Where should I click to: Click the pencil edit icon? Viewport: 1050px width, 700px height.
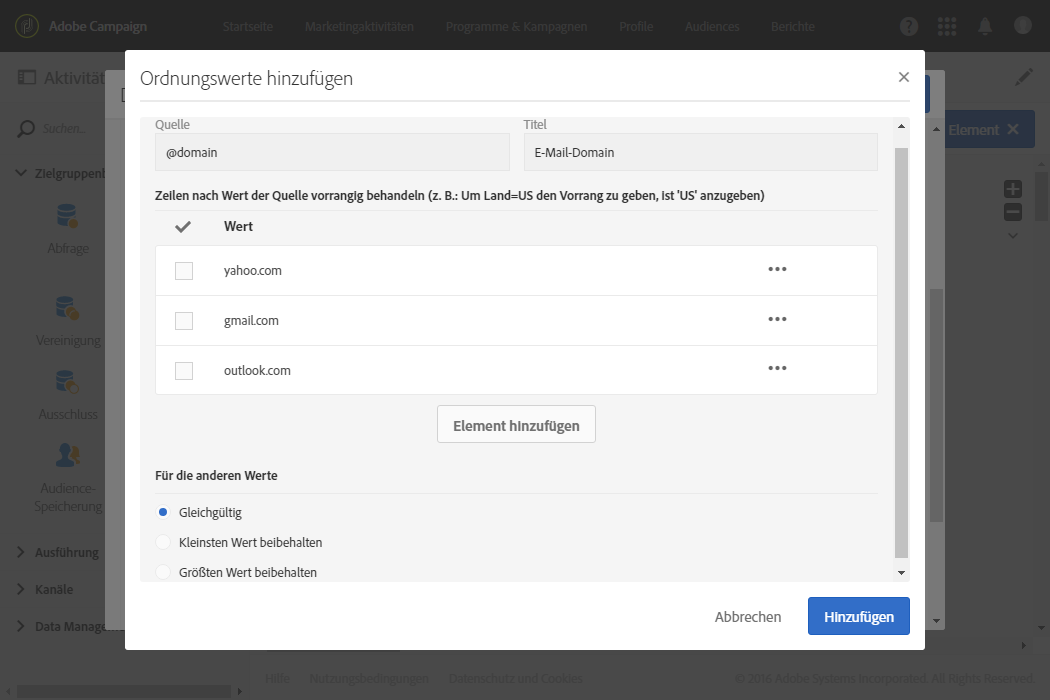point(1023,77)
